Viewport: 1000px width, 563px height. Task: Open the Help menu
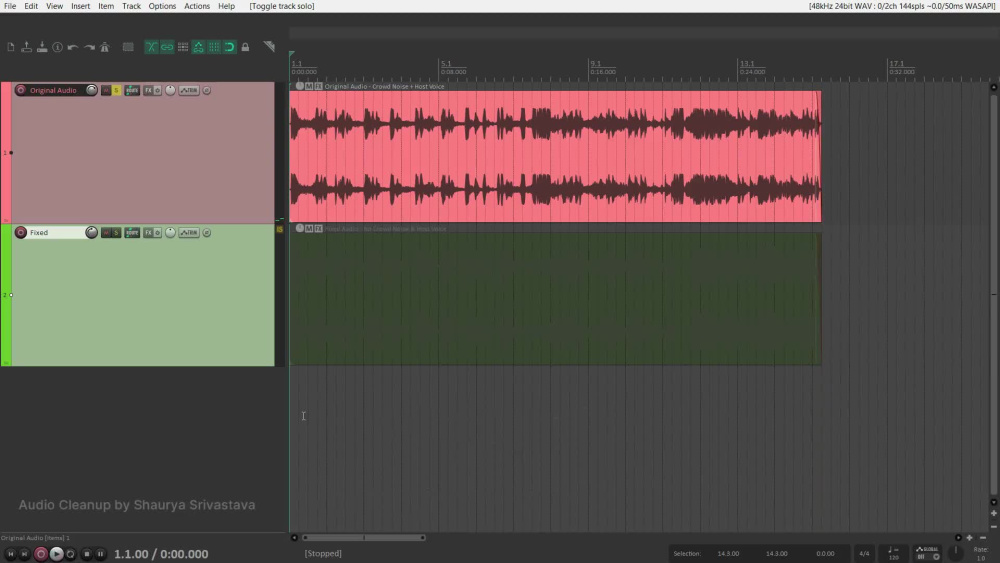click(x=226, y=6)
